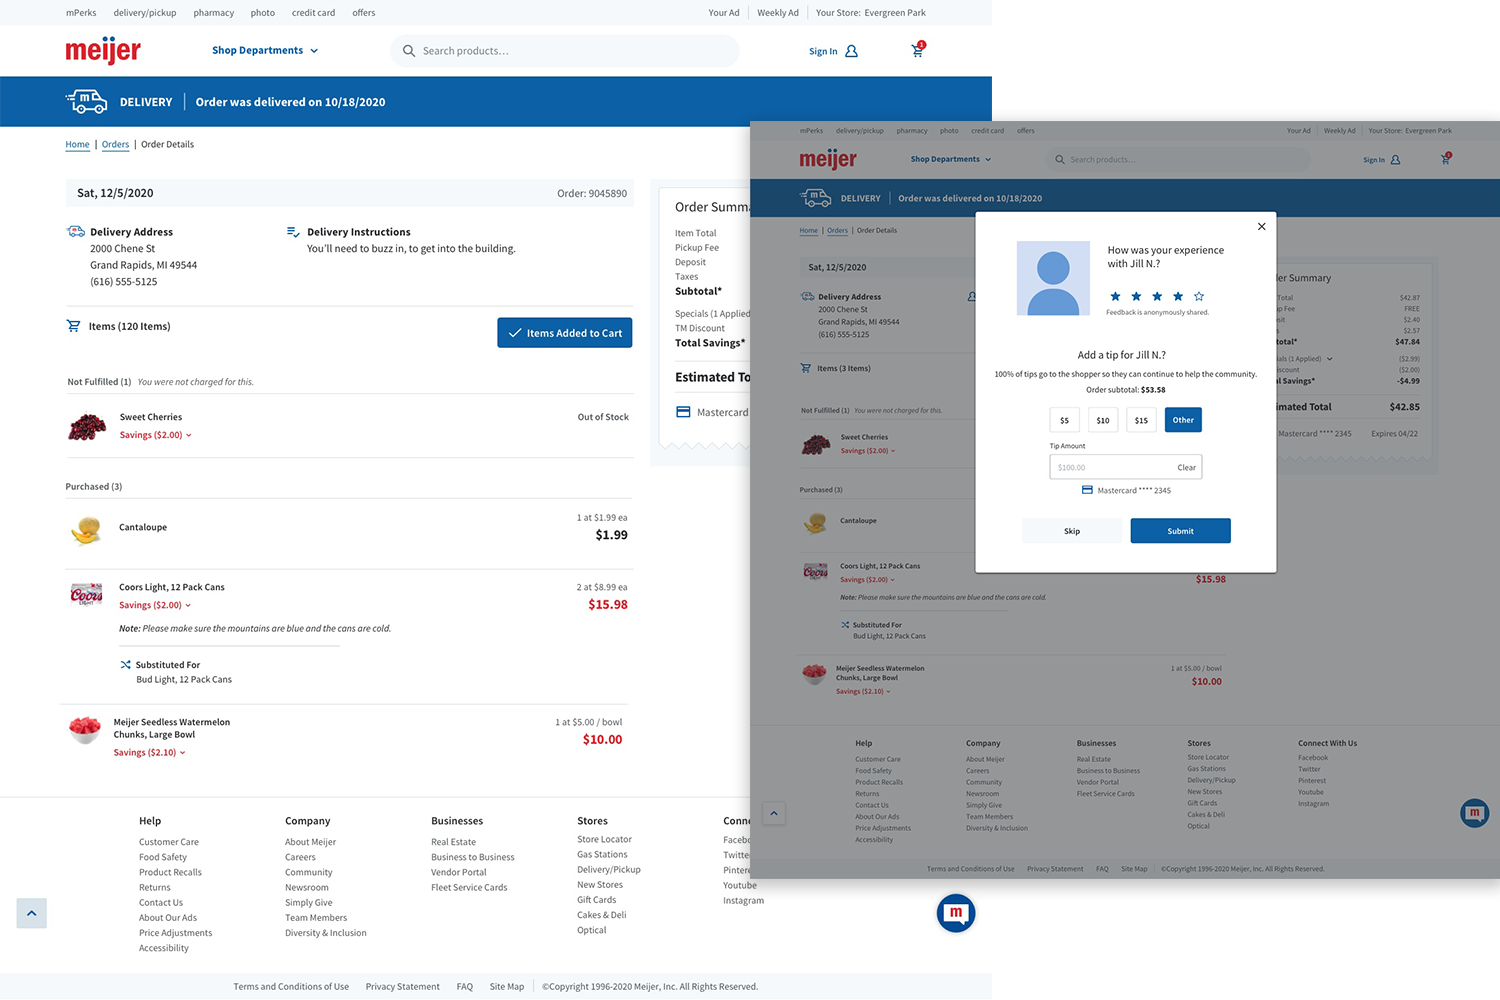The width and height of the screenshot is (1500, 1000).
Task: Open Store Locator link in main footer
Action: [x=605, y=839]
